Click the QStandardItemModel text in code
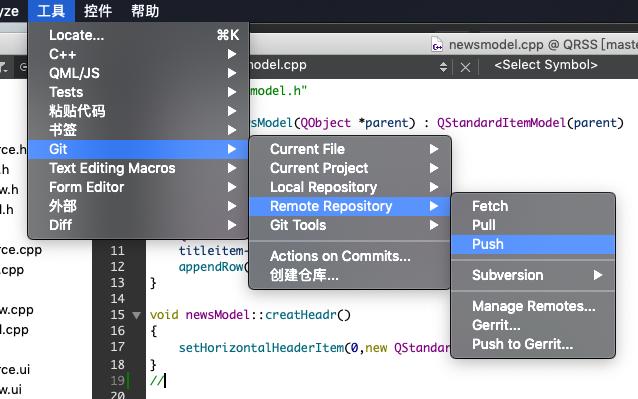Image resolution: width=638 pixels, height=399 pixels. pos(501,123)
